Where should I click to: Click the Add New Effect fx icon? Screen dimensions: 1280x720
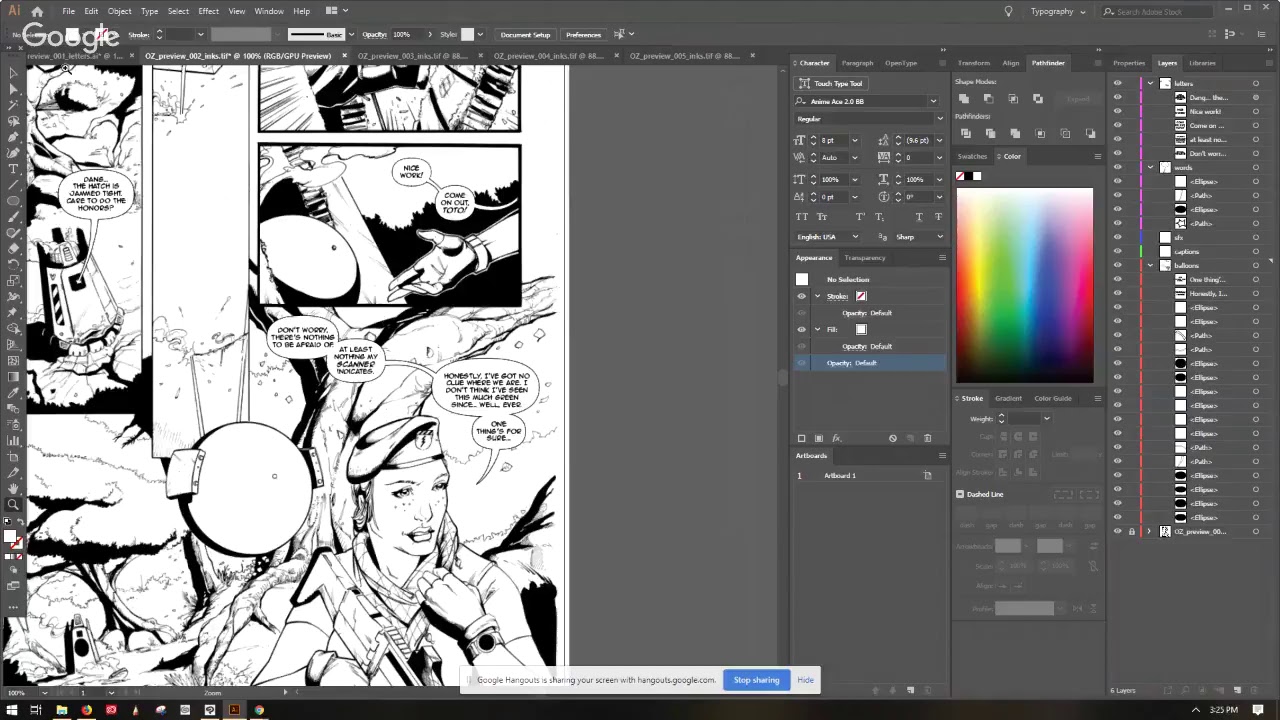pos(837,438)
